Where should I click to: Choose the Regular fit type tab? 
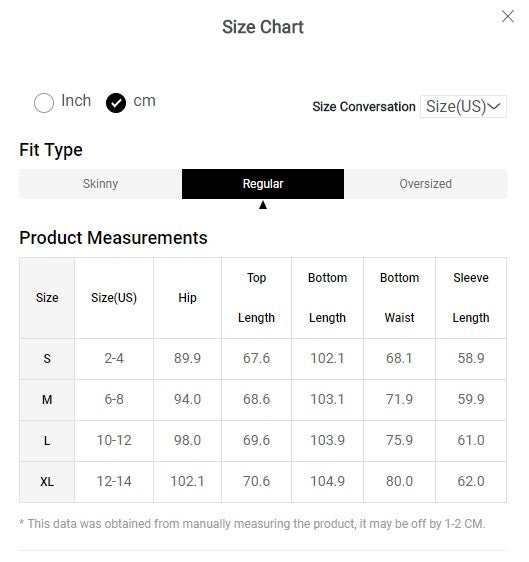point(263,184)
